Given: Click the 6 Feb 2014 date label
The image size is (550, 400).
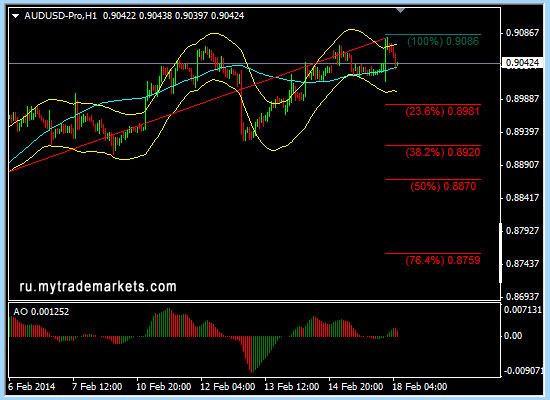Looking at the screenshot, I should pyautogui.click(x=32, y=387).
